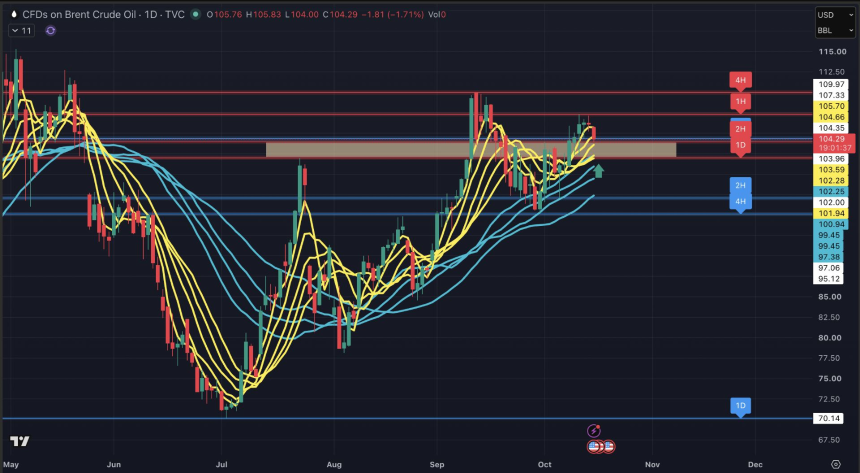
Task: Click the cyan 100.94 price label
Action: pos(831,224)
